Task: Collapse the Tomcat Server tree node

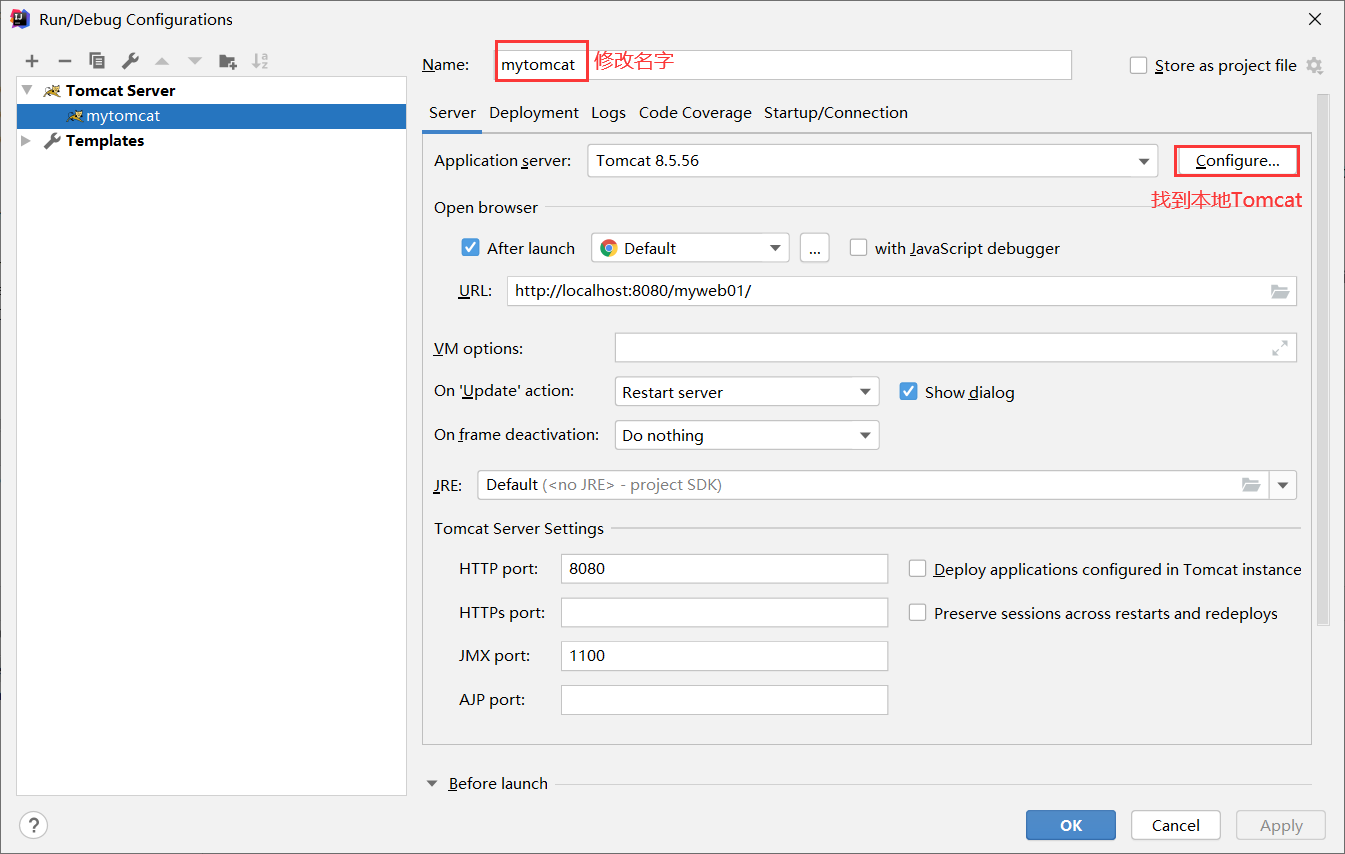Action: point(27,90)
